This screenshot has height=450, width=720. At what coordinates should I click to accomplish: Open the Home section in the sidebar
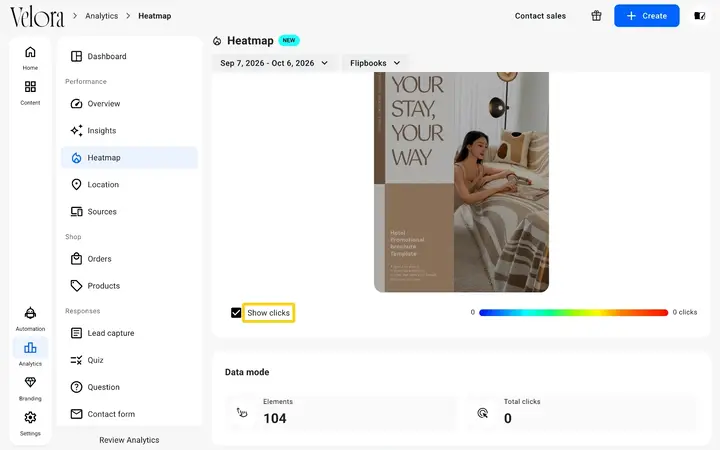tap(30, 58)
